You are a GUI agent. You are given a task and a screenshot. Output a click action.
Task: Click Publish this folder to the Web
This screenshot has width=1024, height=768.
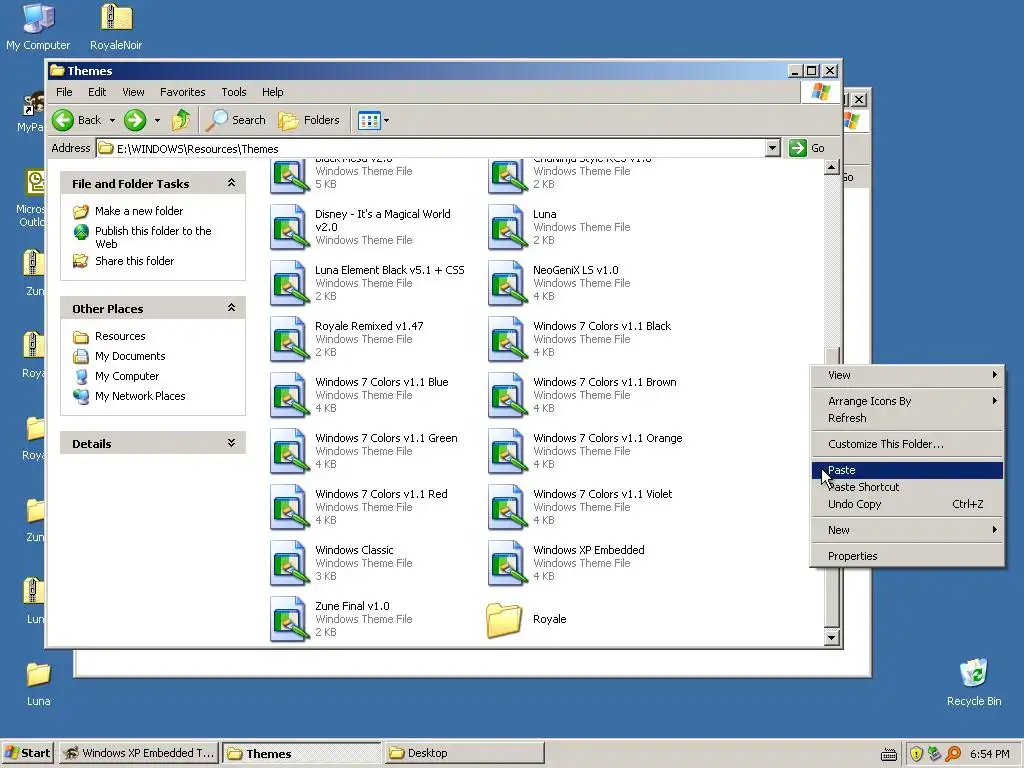click(x=153, y=237)
